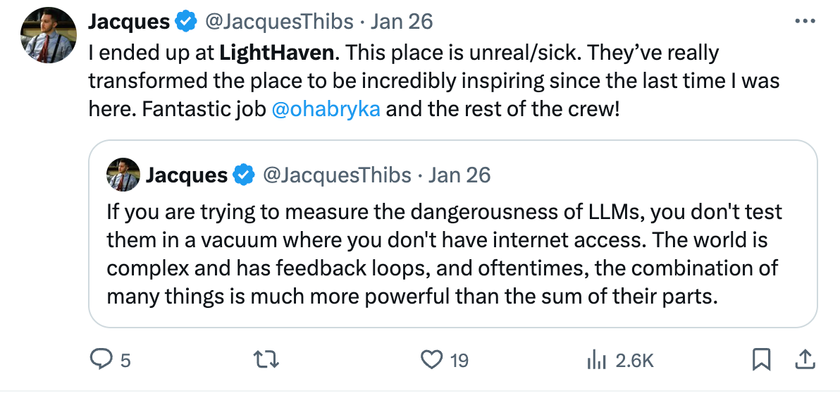Click the bold Jacques display name

[129, 22]
